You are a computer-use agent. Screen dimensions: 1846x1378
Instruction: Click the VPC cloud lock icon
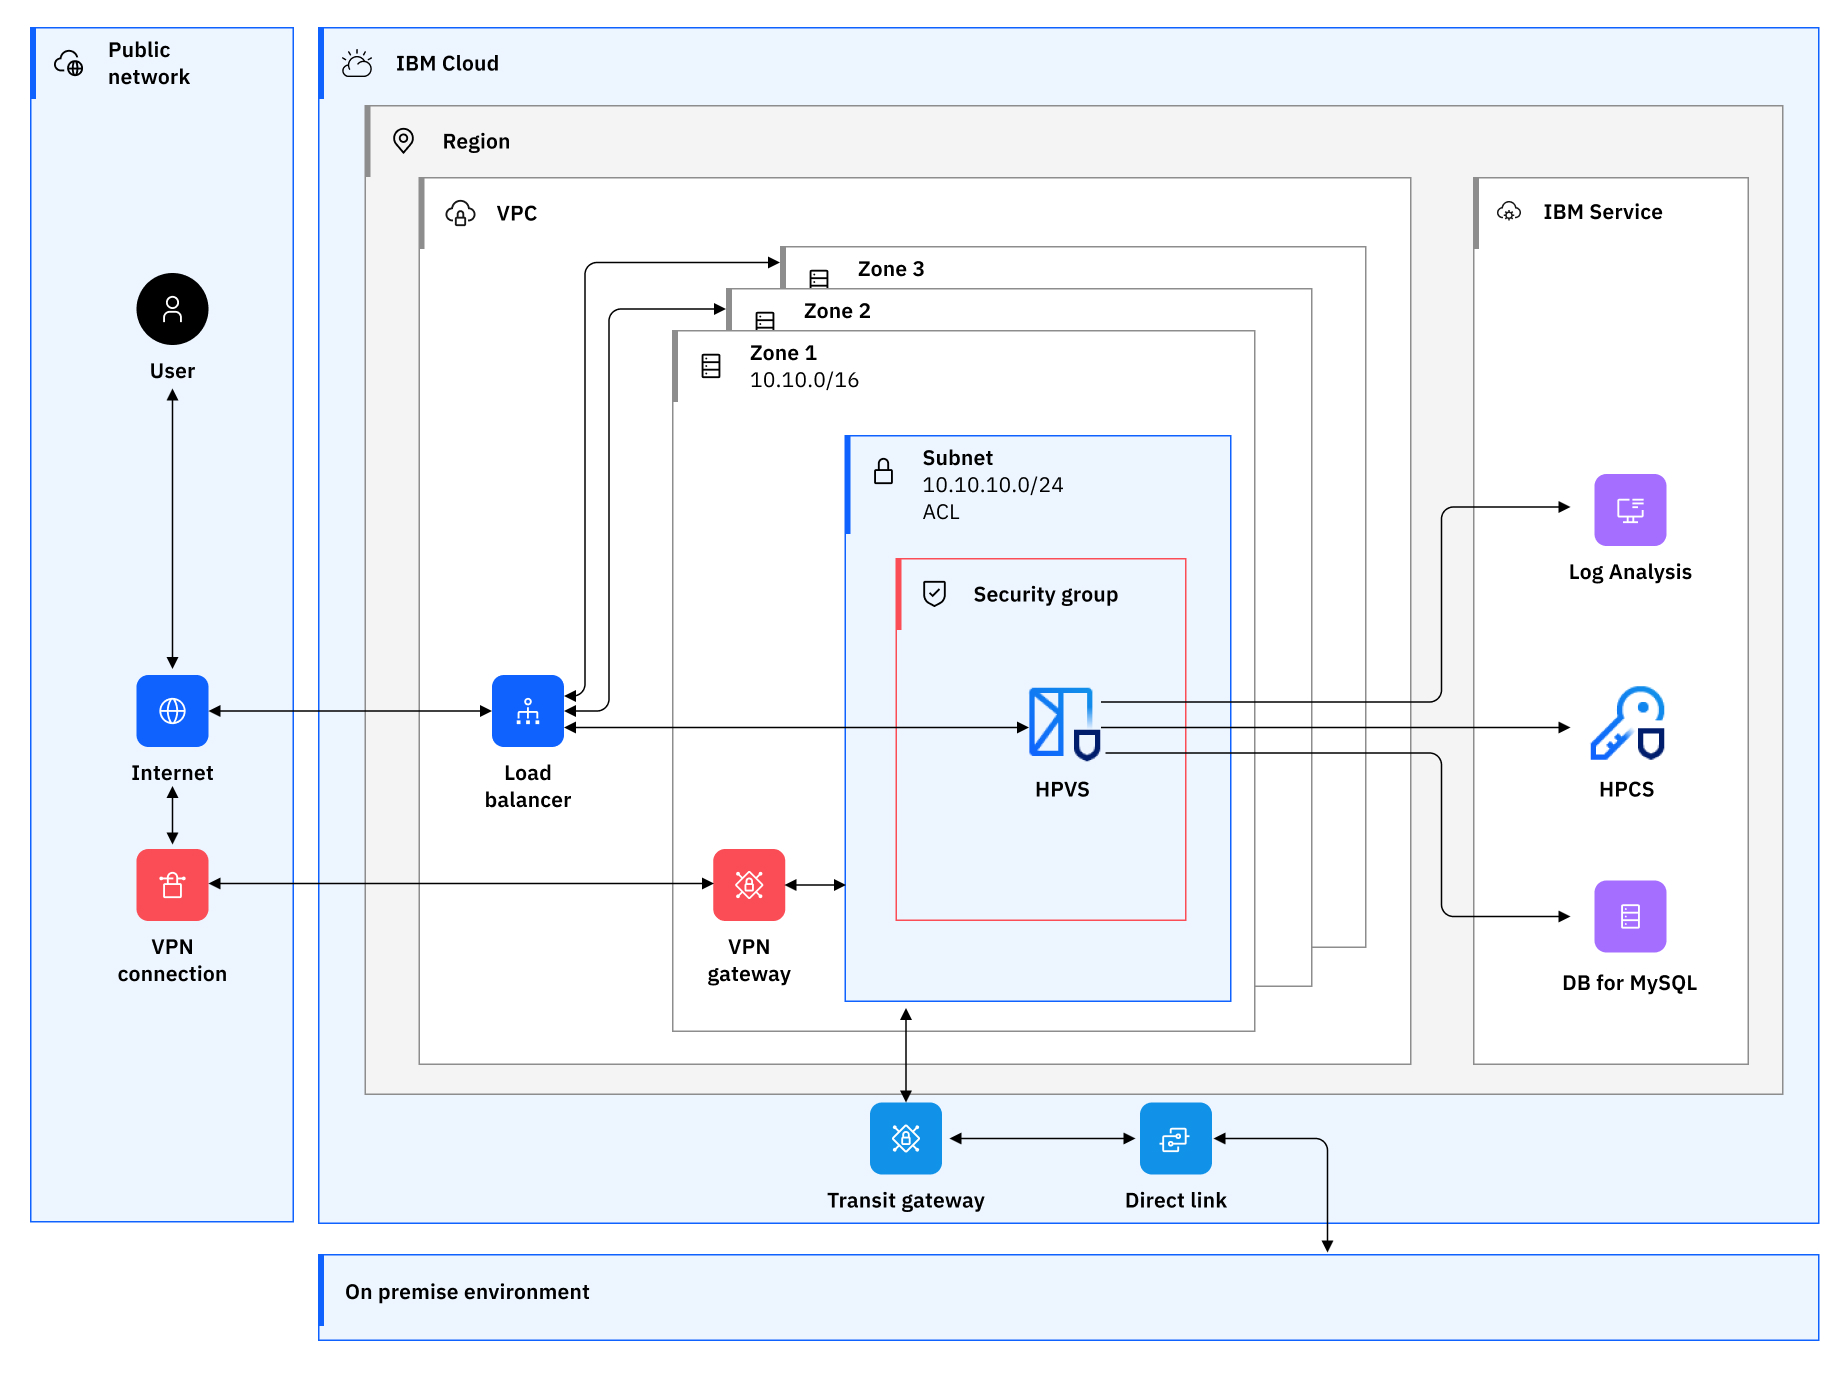point(460,213)
